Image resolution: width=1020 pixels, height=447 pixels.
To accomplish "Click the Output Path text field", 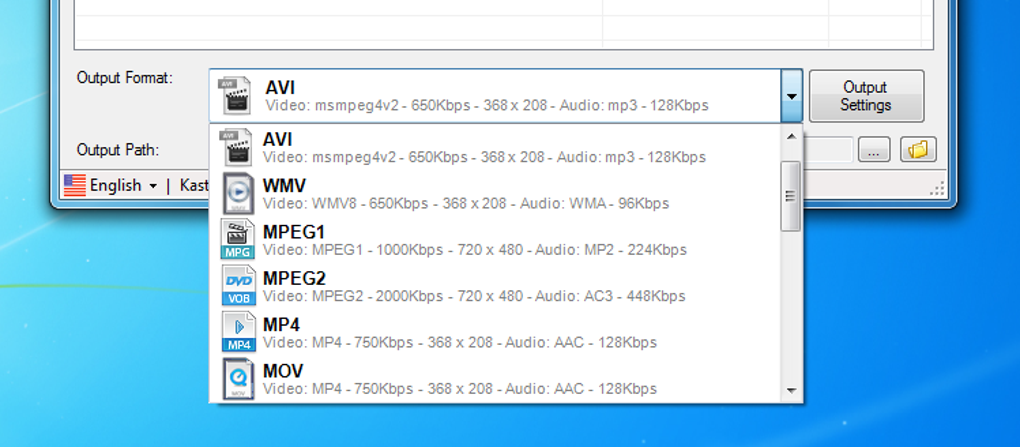I will pyautogui.click(x=827, y=150).
